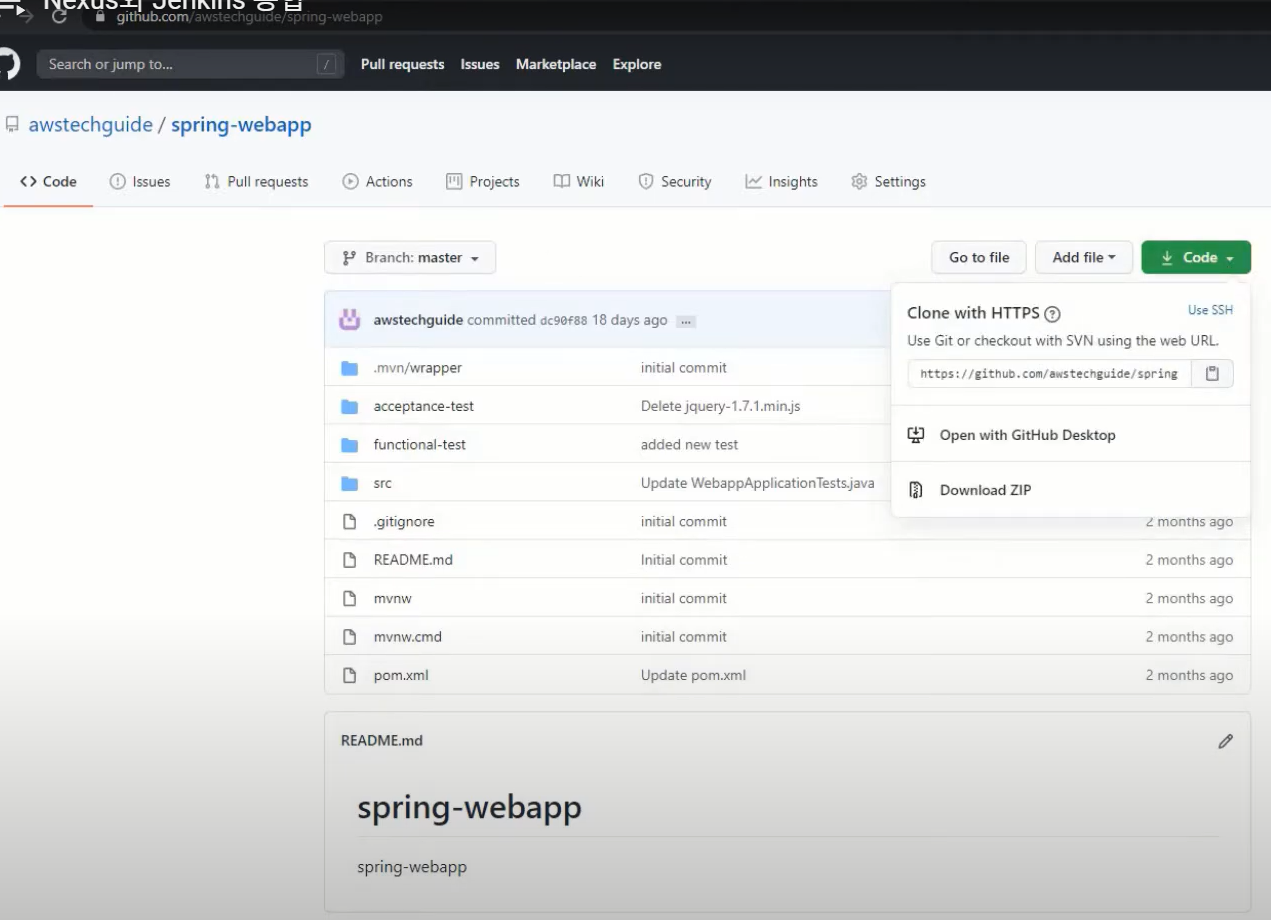Click the help icon next to Clone with HTTPS
1271x920 pixels.
[1052, 314]
